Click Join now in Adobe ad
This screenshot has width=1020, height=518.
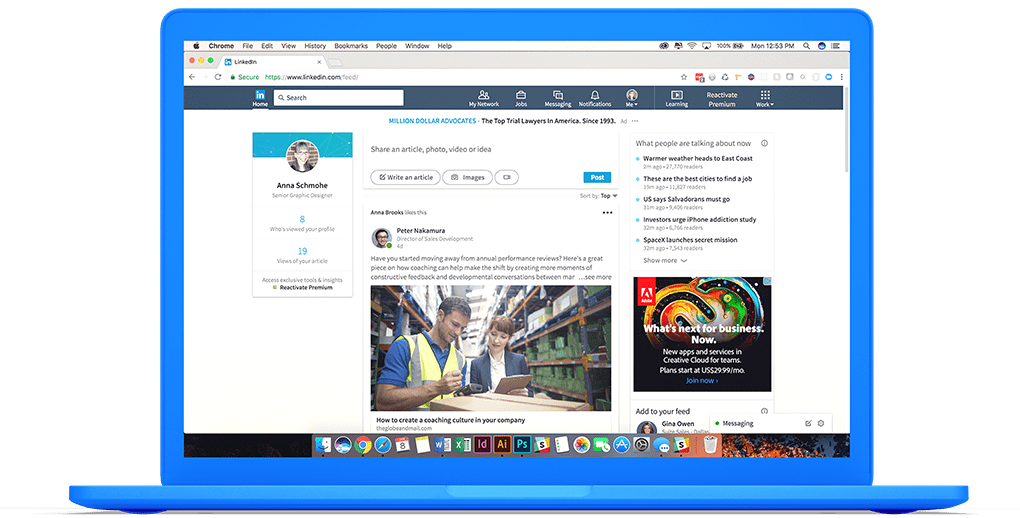pos(702,381)
